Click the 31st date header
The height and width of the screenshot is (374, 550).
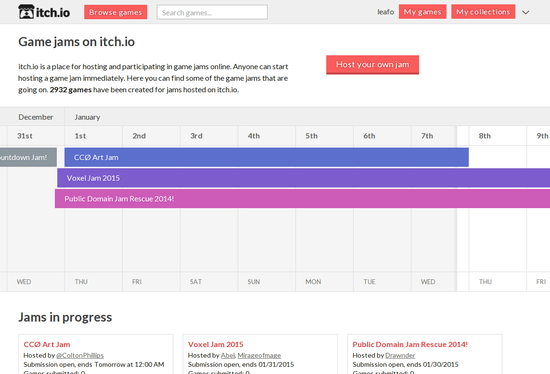point(25,136)
